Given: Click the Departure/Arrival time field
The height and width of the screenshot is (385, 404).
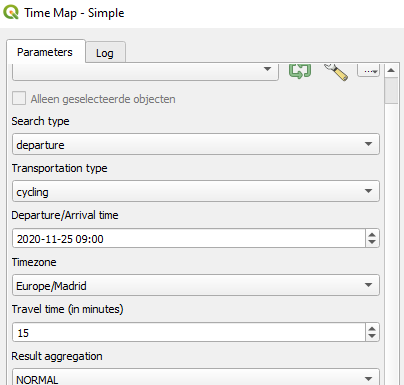Looking at the screenshot, I should click(x=189, y=238).
